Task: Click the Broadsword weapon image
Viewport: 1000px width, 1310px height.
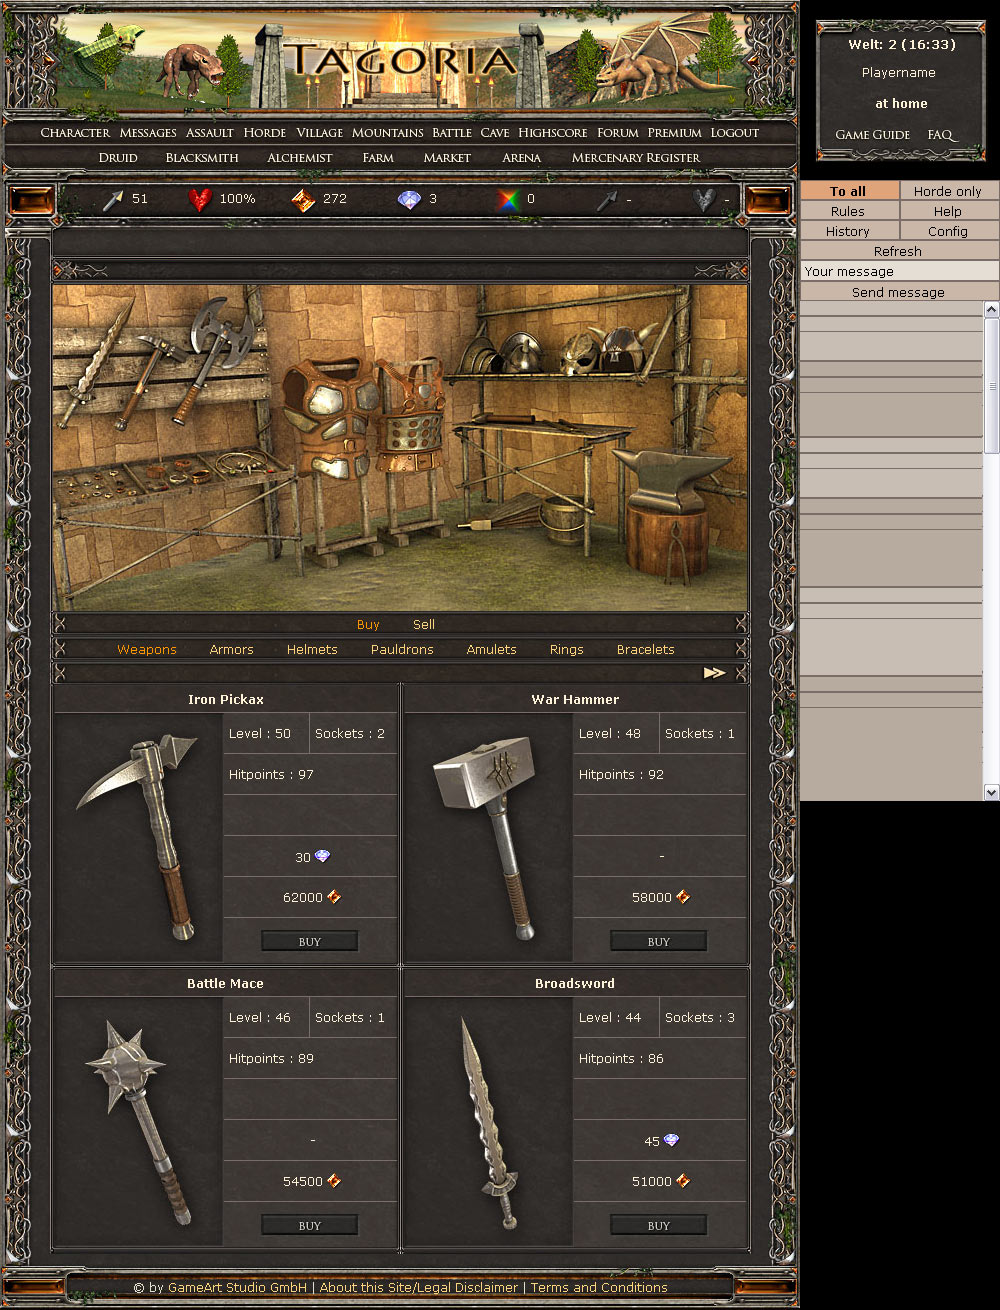Action: [x=488, y=1122]
